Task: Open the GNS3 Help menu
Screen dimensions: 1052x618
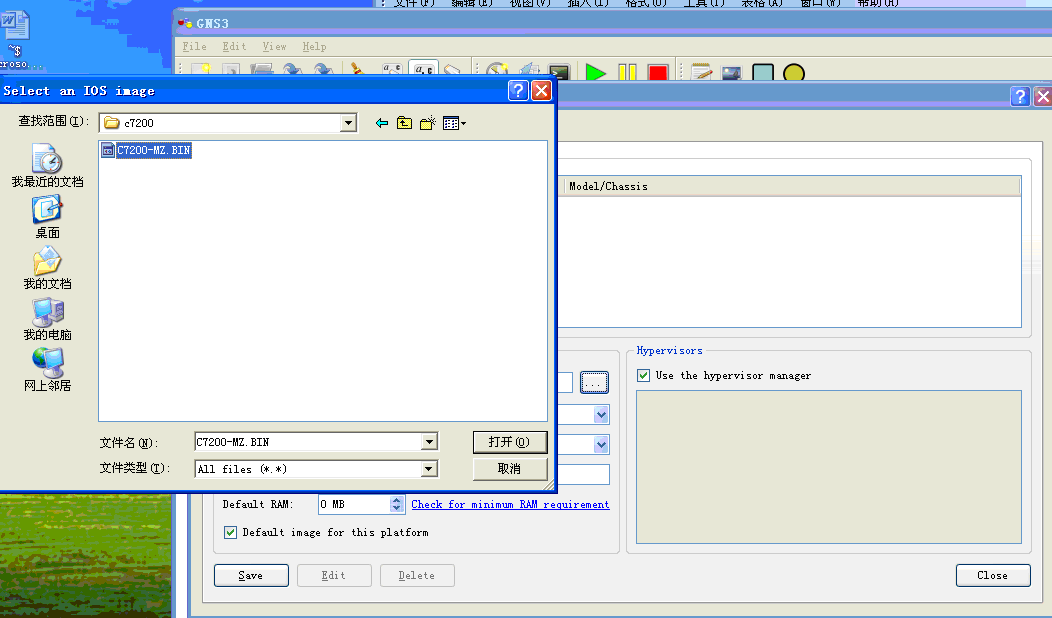Action: click(314, 46)
